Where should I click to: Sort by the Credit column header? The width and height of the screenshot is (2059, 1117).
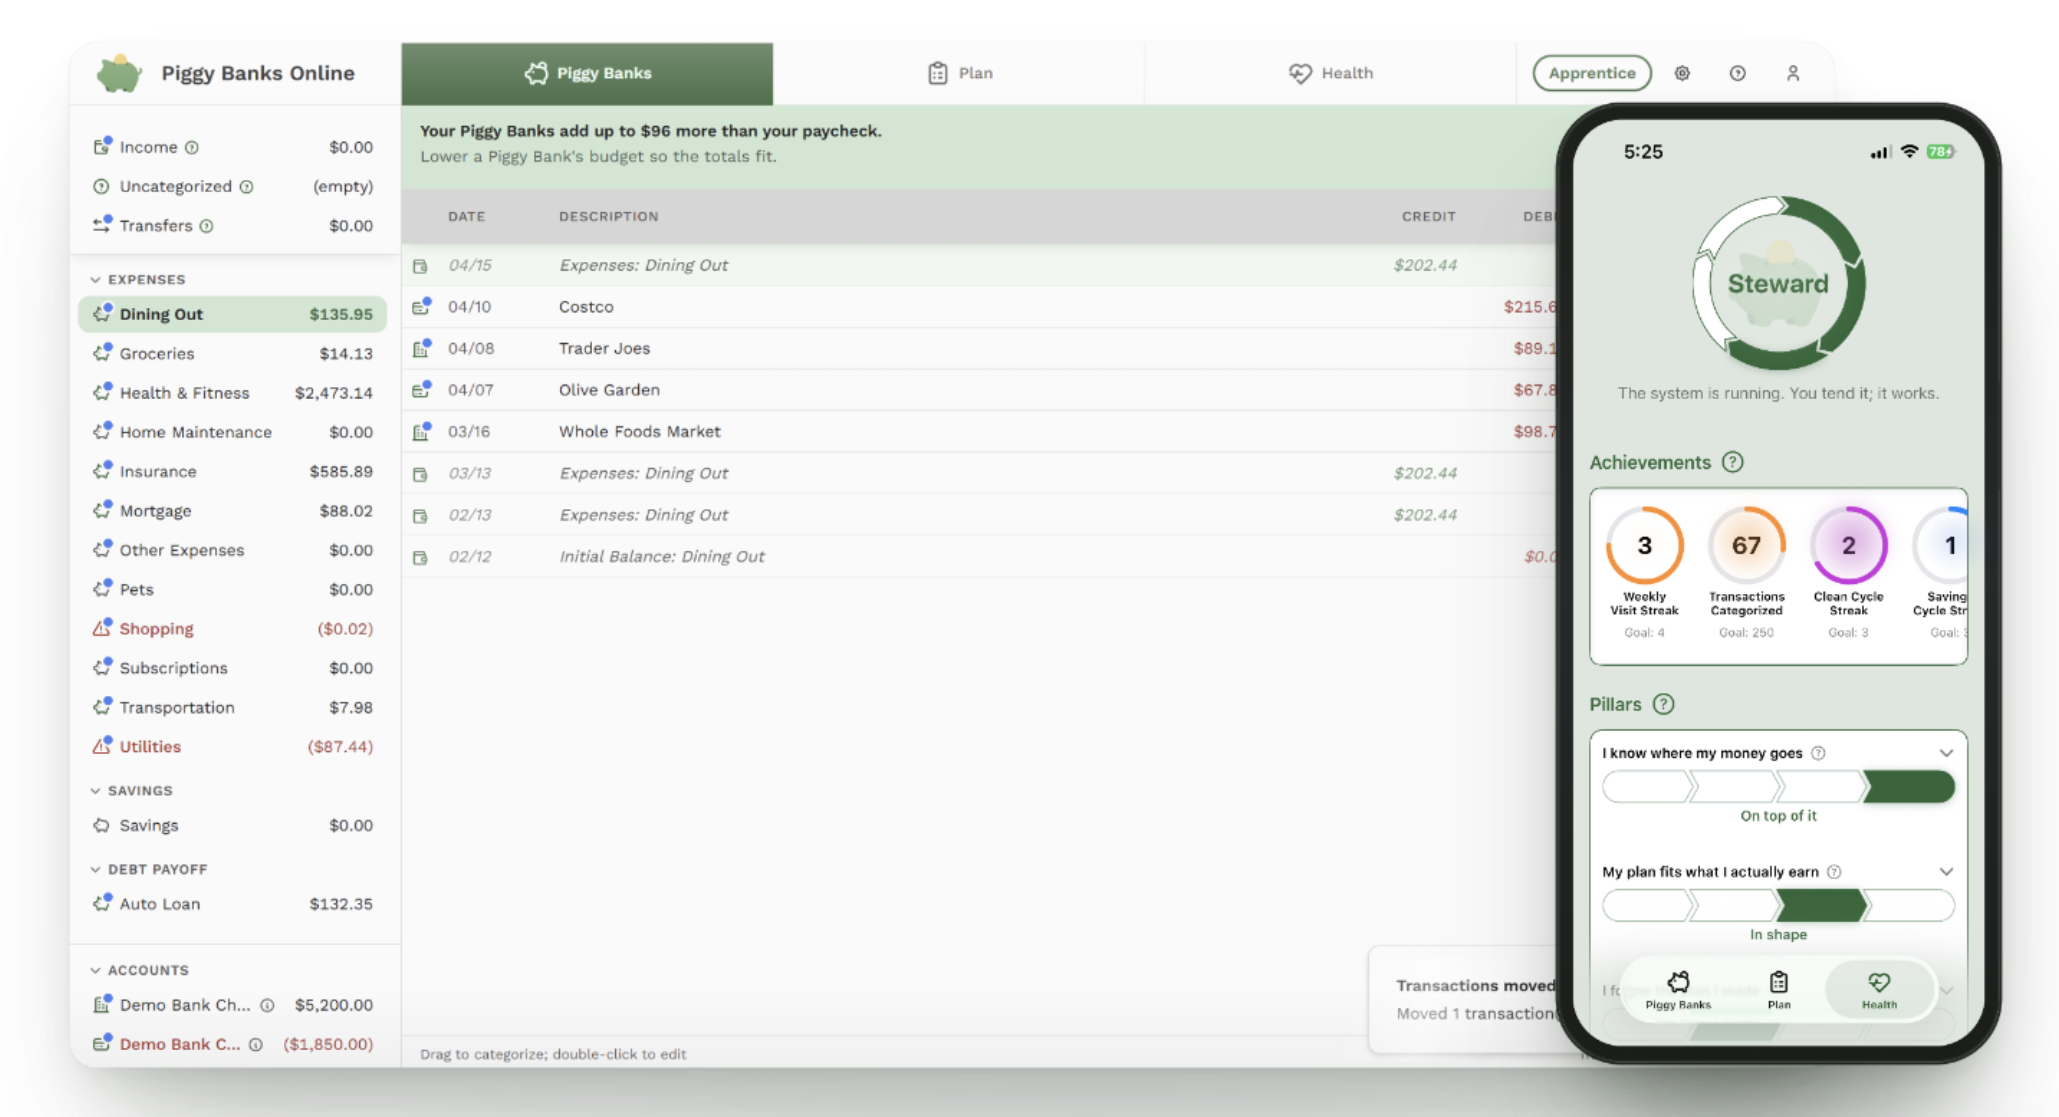pyautogui.click(x=1428, y=216)
